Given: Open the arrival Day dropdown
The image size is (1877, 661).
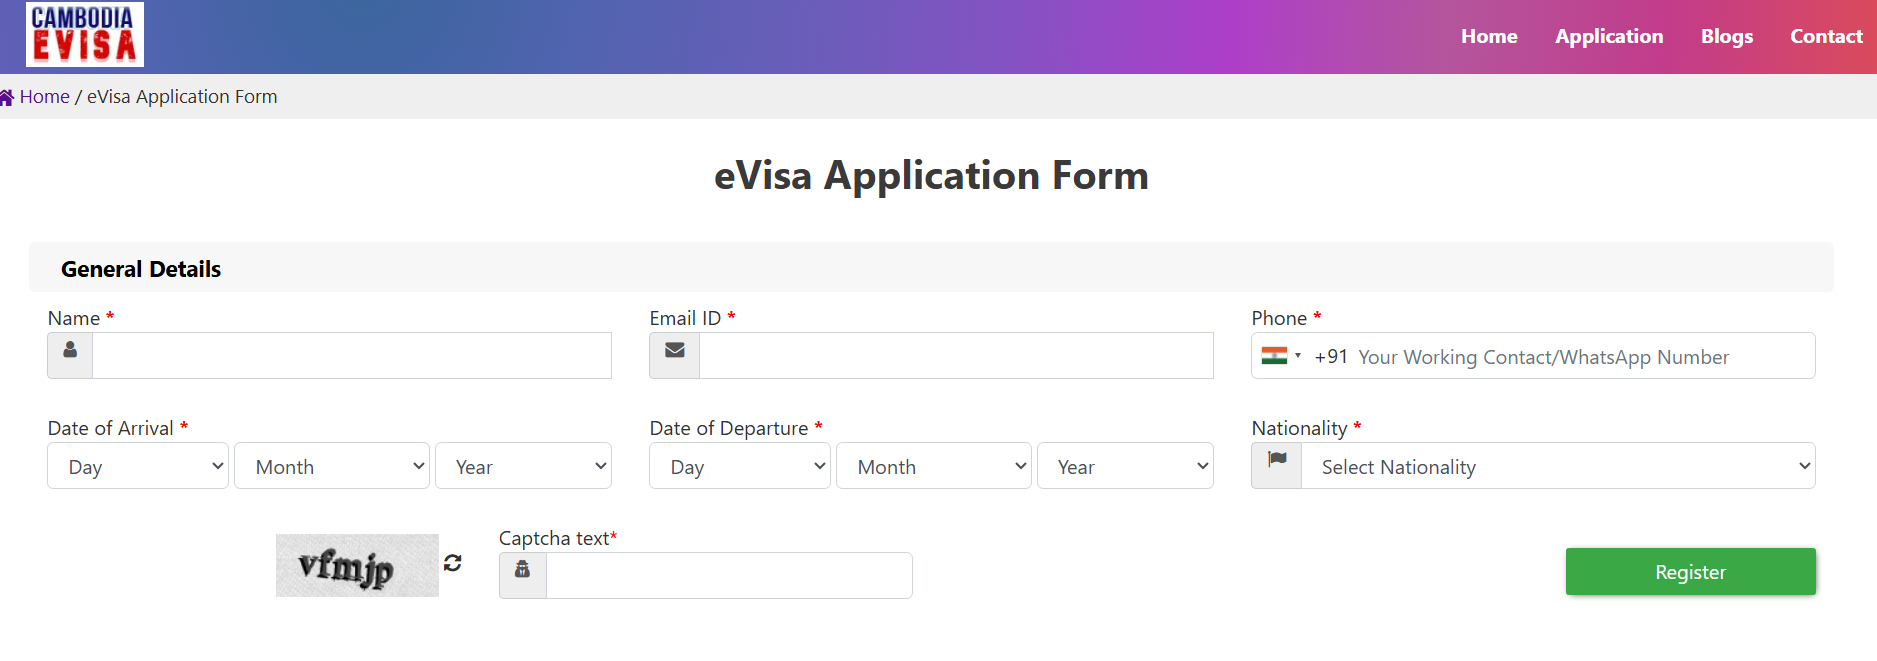Looking at the screenshot, I should tap(138, 466).
